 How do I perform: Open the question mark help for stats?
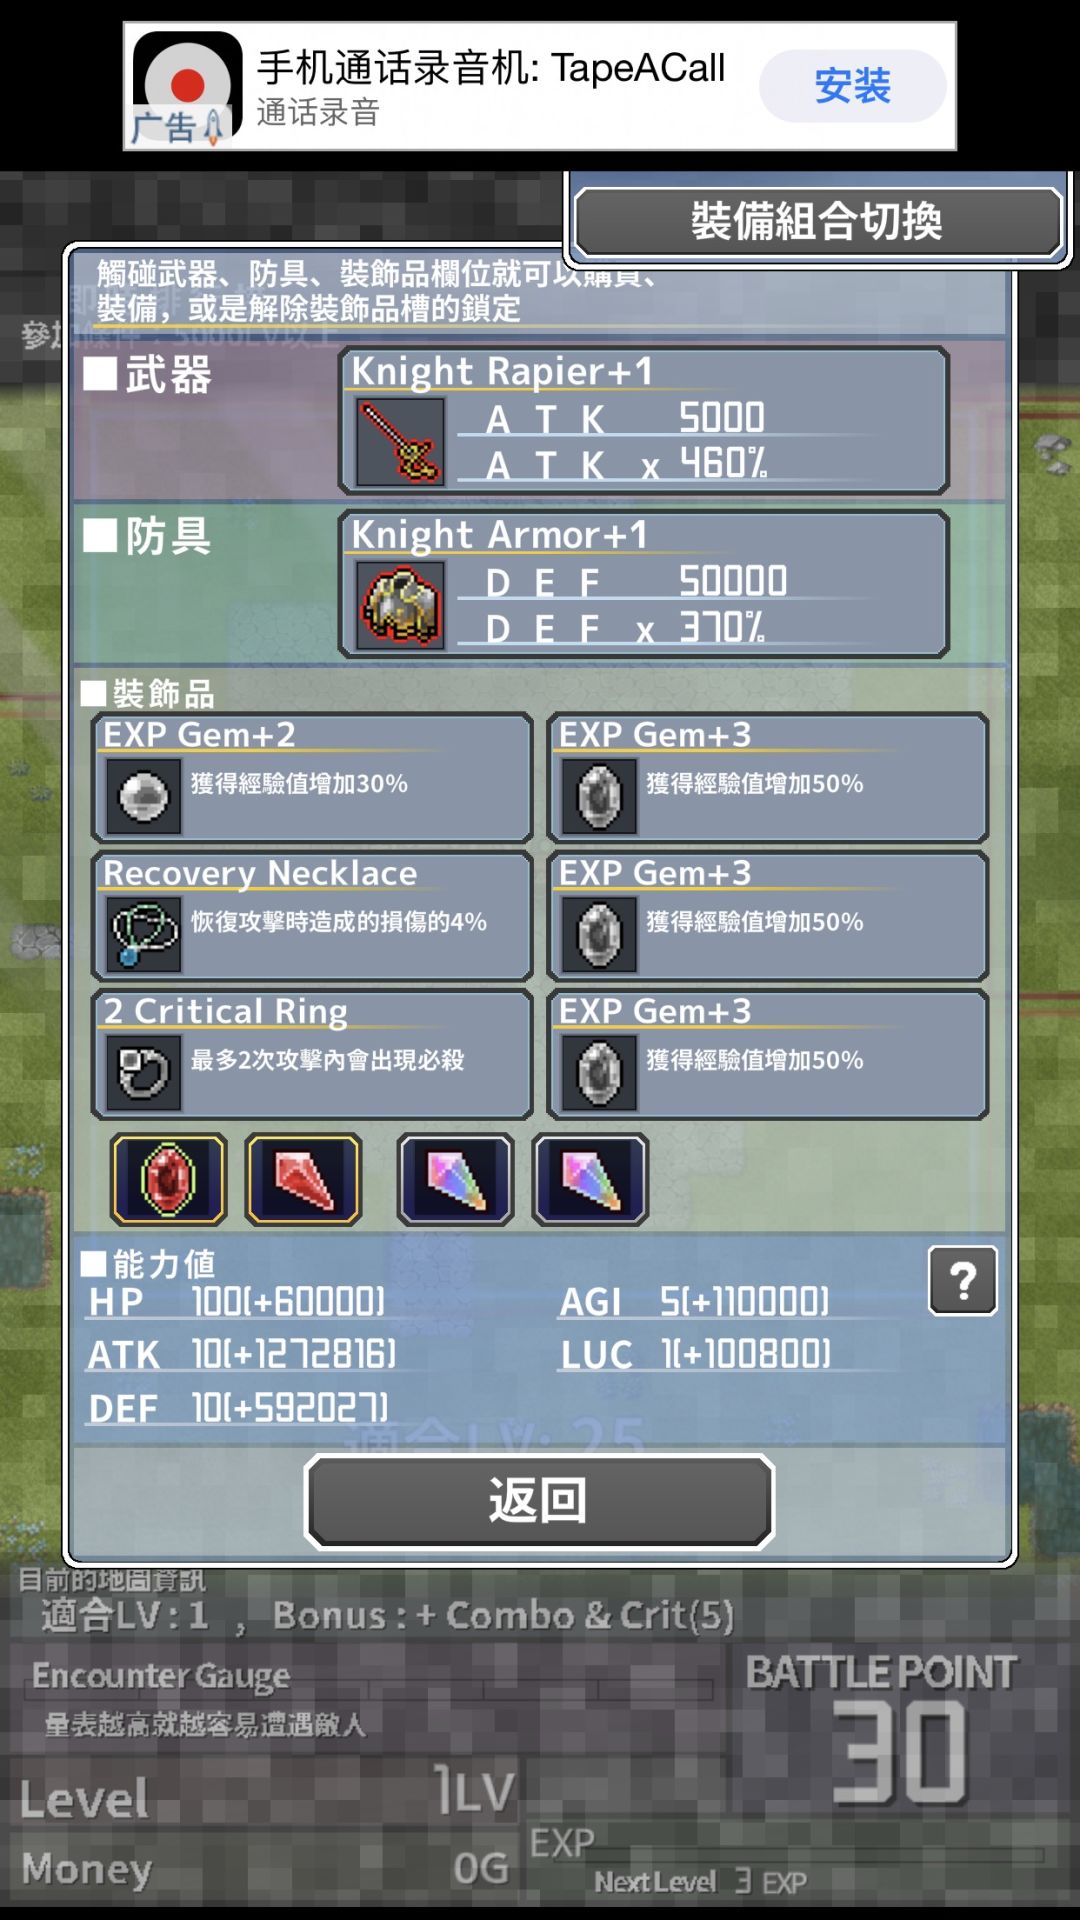(963, 1280)
